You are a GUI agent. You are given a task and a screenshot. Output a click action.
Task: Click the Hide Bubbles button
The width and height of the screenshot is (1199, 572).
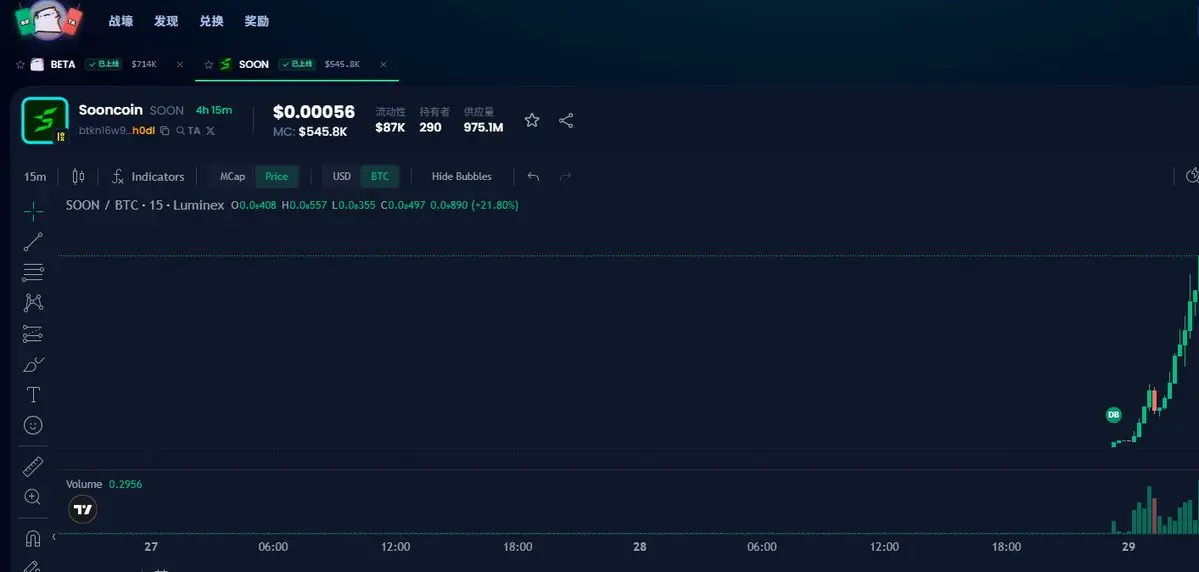pos(462,177)
